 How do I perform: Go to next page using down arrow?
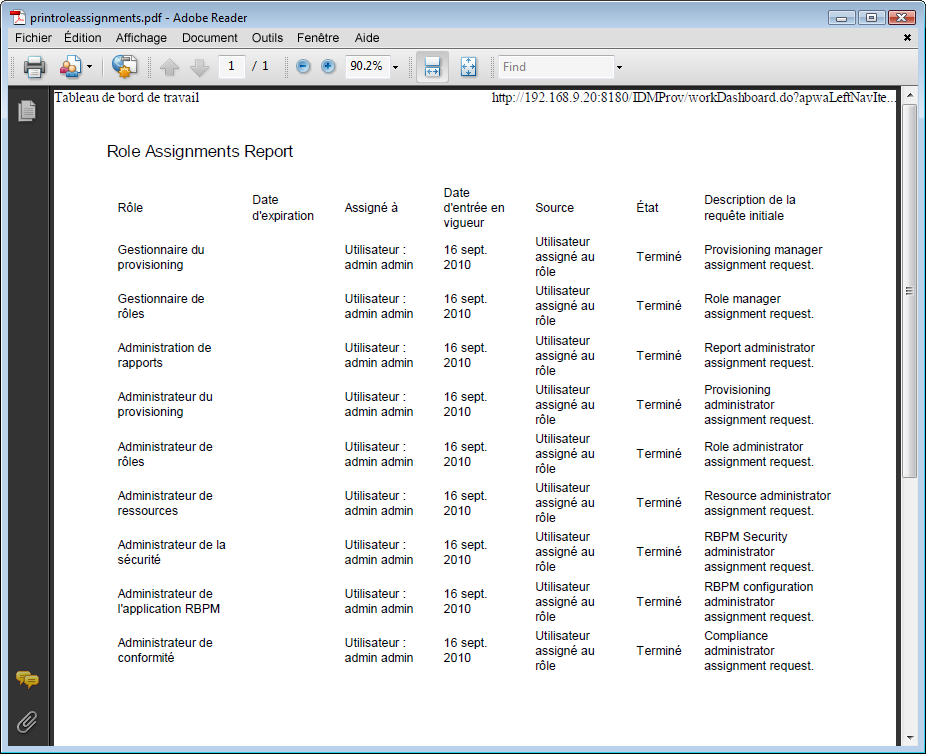[x=200, y=67]
